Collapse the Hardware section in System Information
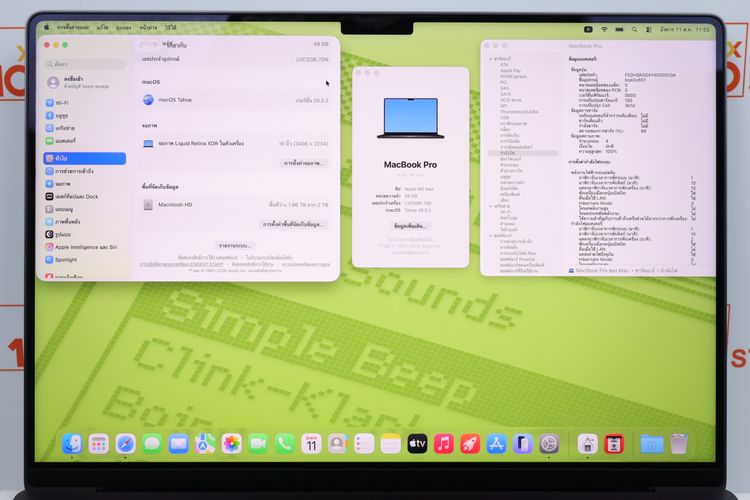The width and height of the screenshot is (750, 500). coord(491,58)
